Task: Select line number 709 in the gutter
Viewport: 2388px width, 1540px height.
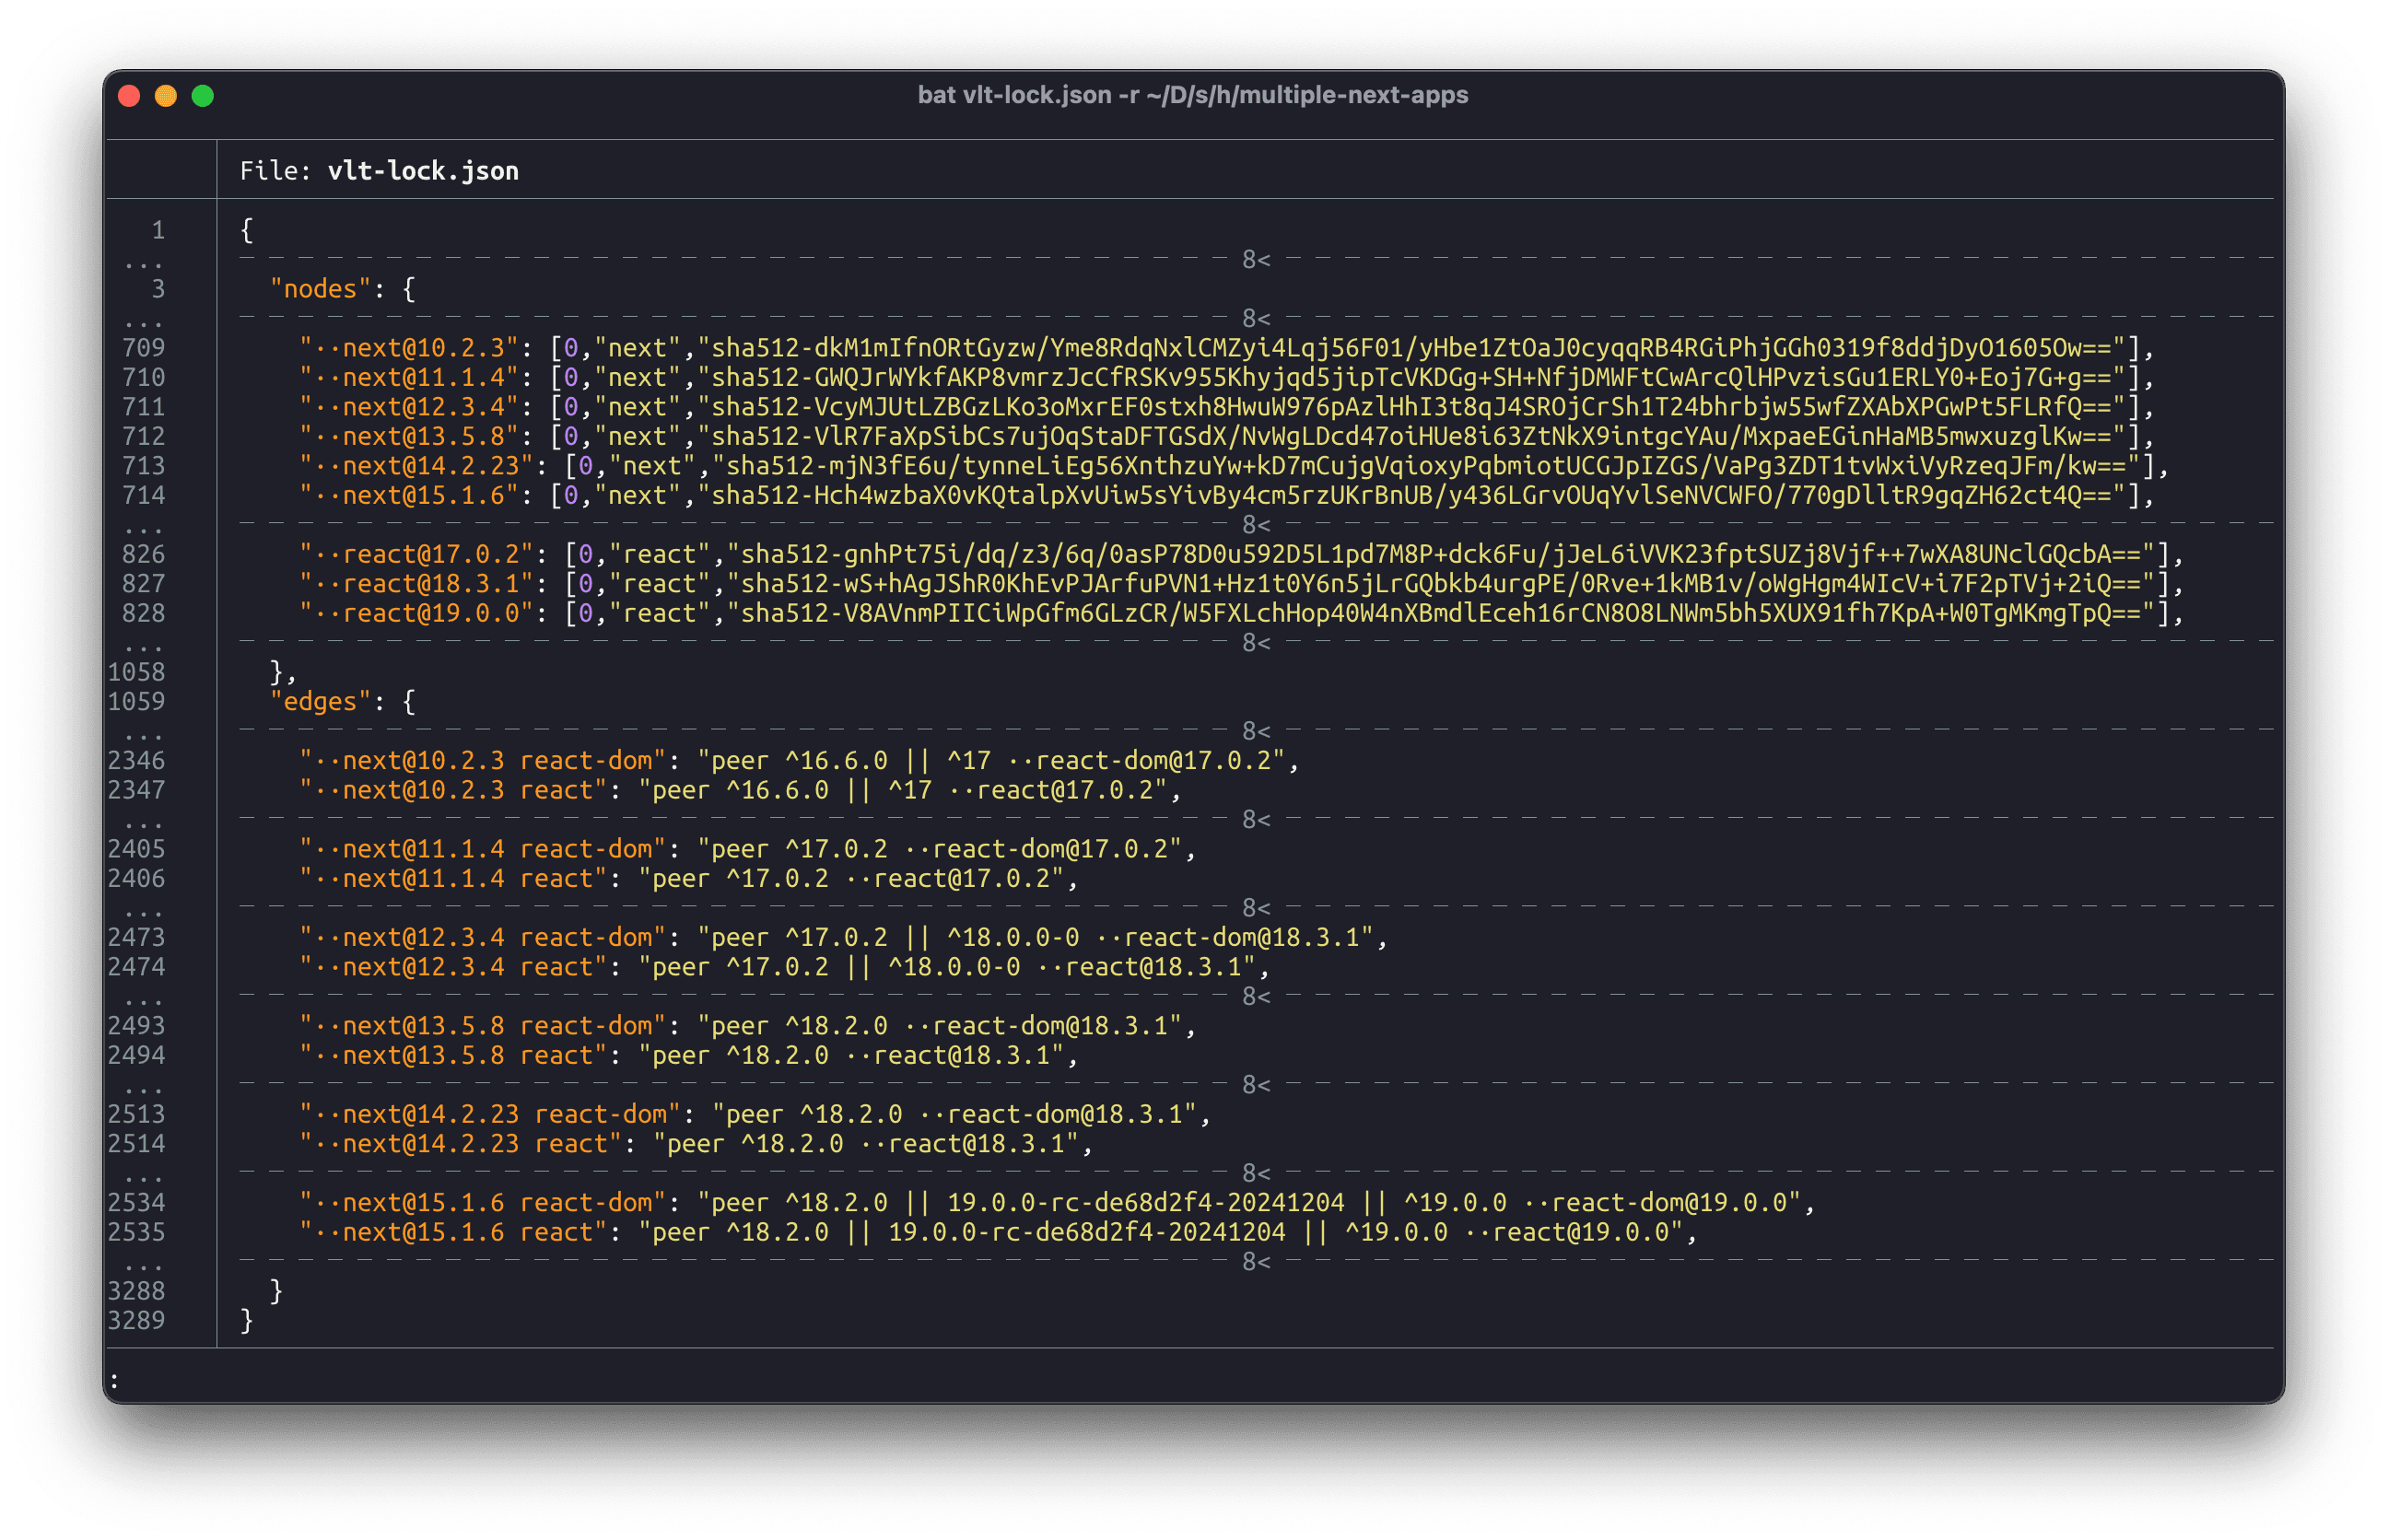Action: [x=143, y=347]
